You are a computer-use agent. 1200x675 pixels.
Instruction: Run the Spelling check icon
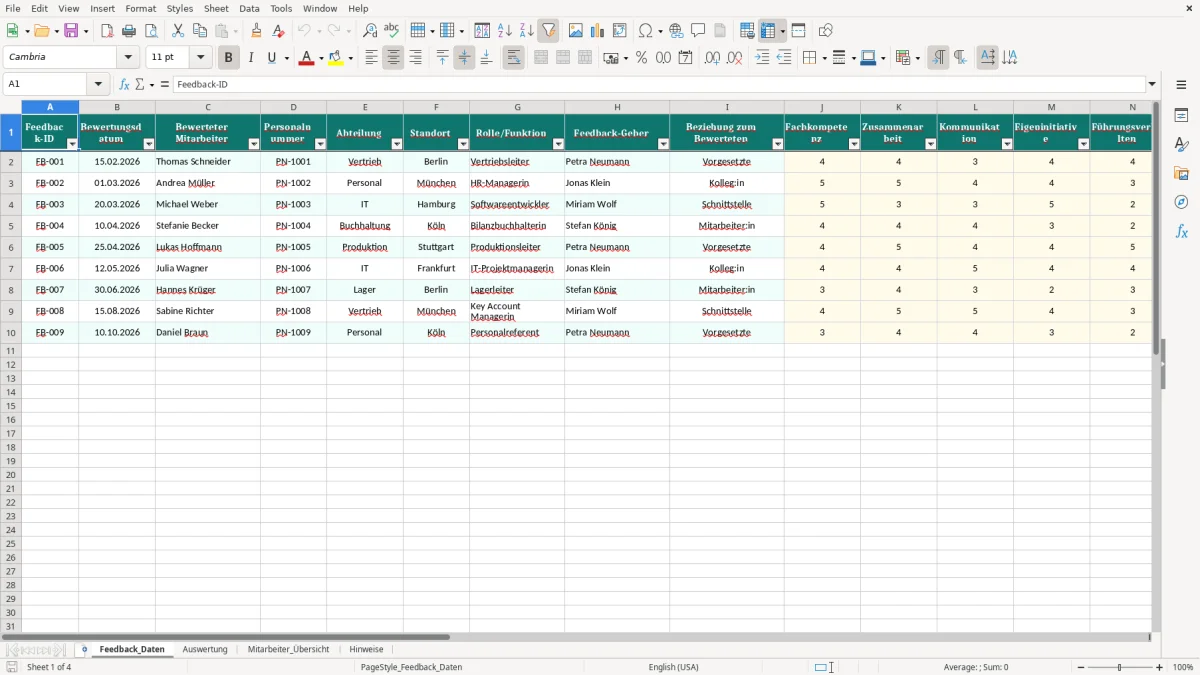(392, 31)
